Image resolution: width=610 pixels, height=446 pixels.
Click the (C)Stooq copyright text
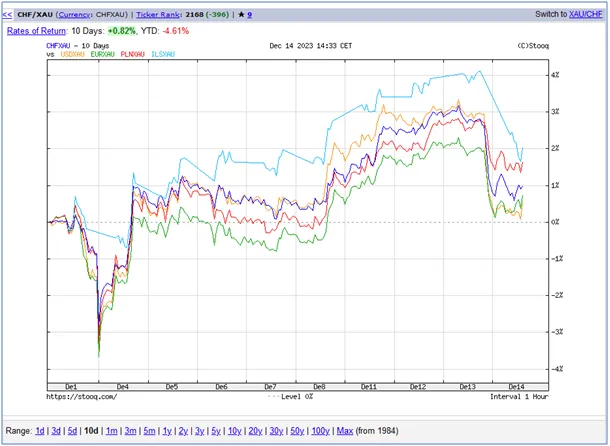533,46
